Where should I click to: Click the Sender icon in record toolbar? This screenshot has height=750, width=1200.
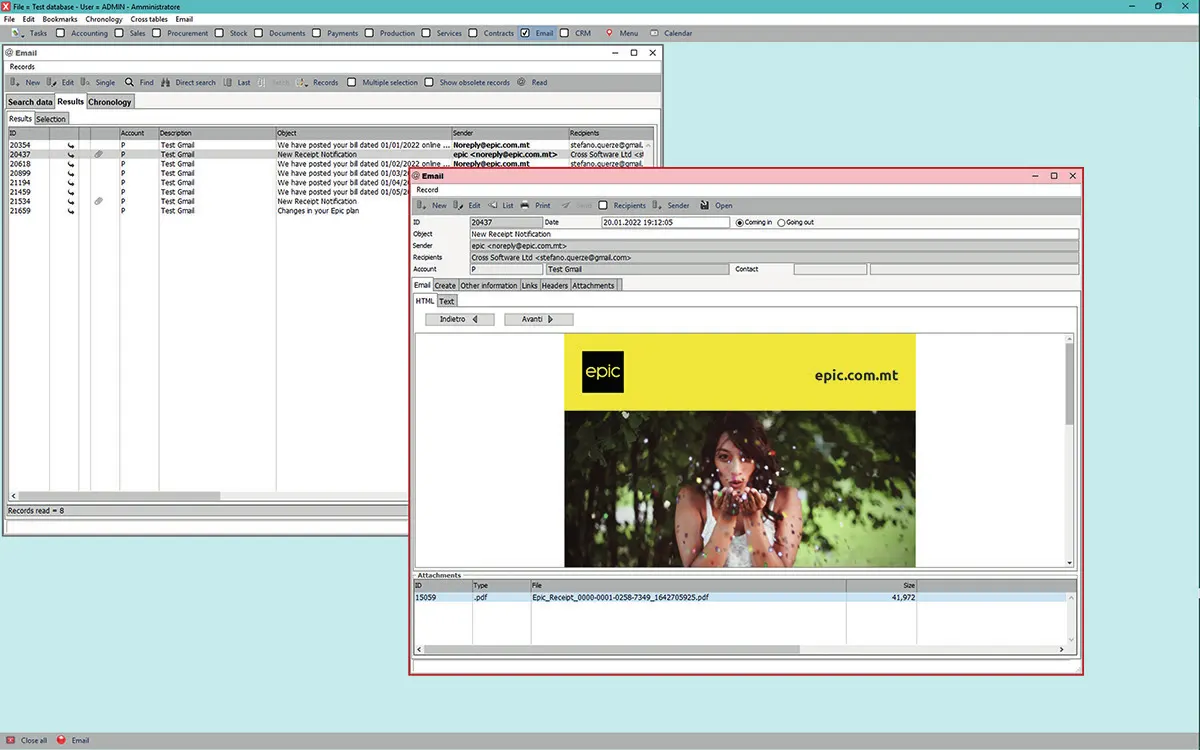pyautogui.click(x=657, y=205)
